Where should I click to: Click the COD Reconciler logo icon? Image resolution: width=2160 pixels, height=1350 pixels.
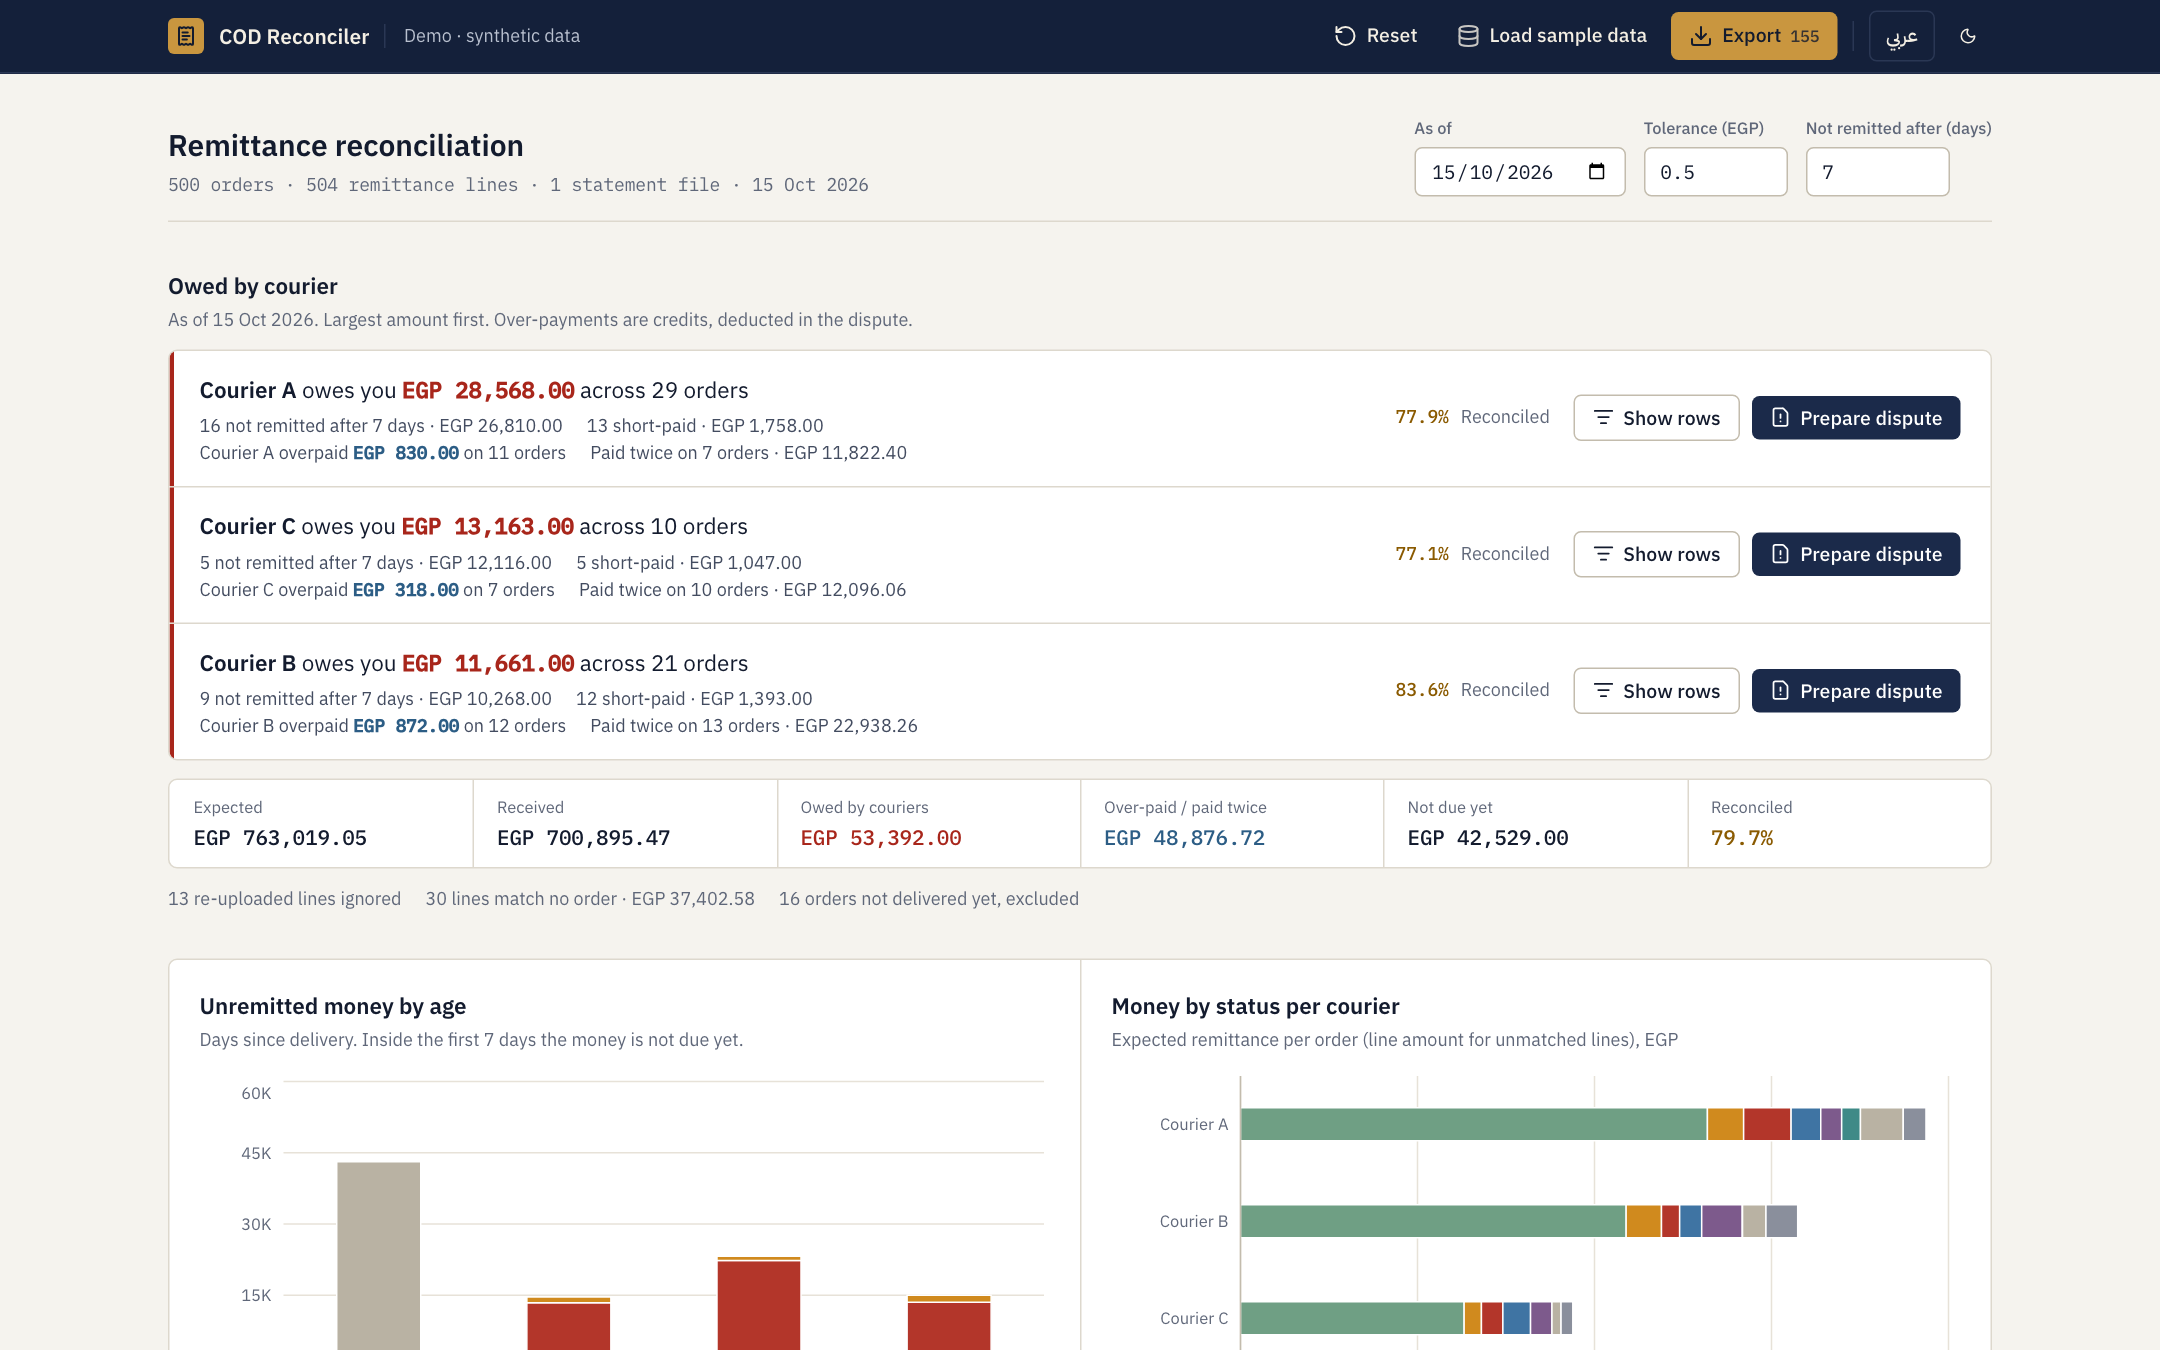click(x=186, y=36)
